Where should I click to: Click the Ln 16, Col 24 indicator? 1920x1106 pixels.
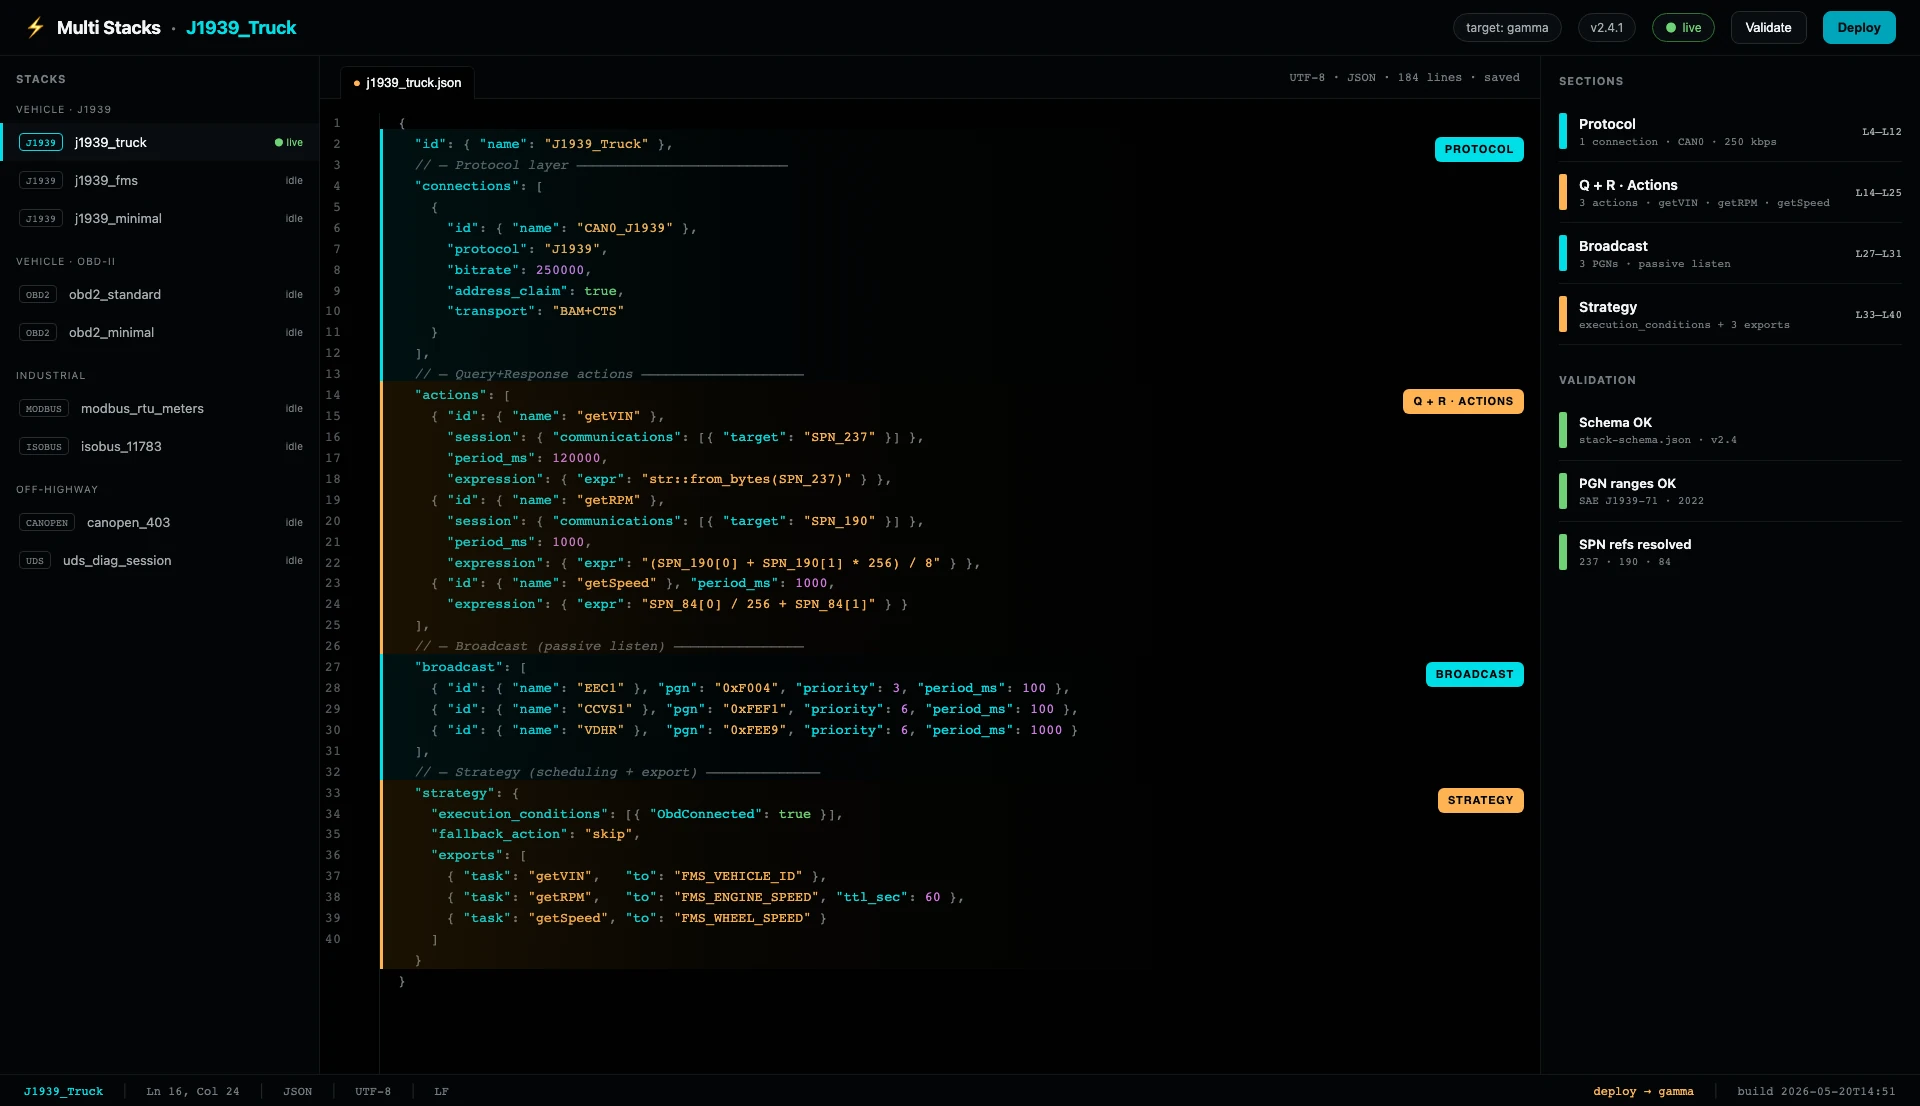(x=193, y=1091)
